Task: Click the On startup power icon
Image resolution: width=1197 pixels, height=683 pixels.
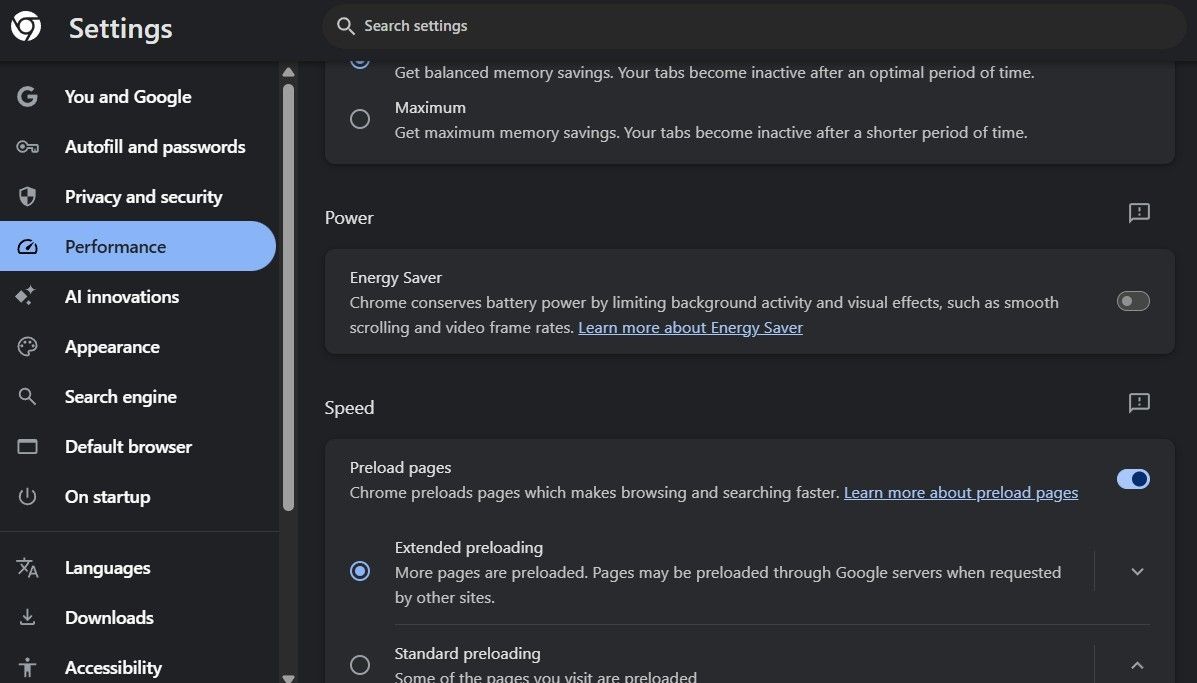Action: [x=28, y=497]
